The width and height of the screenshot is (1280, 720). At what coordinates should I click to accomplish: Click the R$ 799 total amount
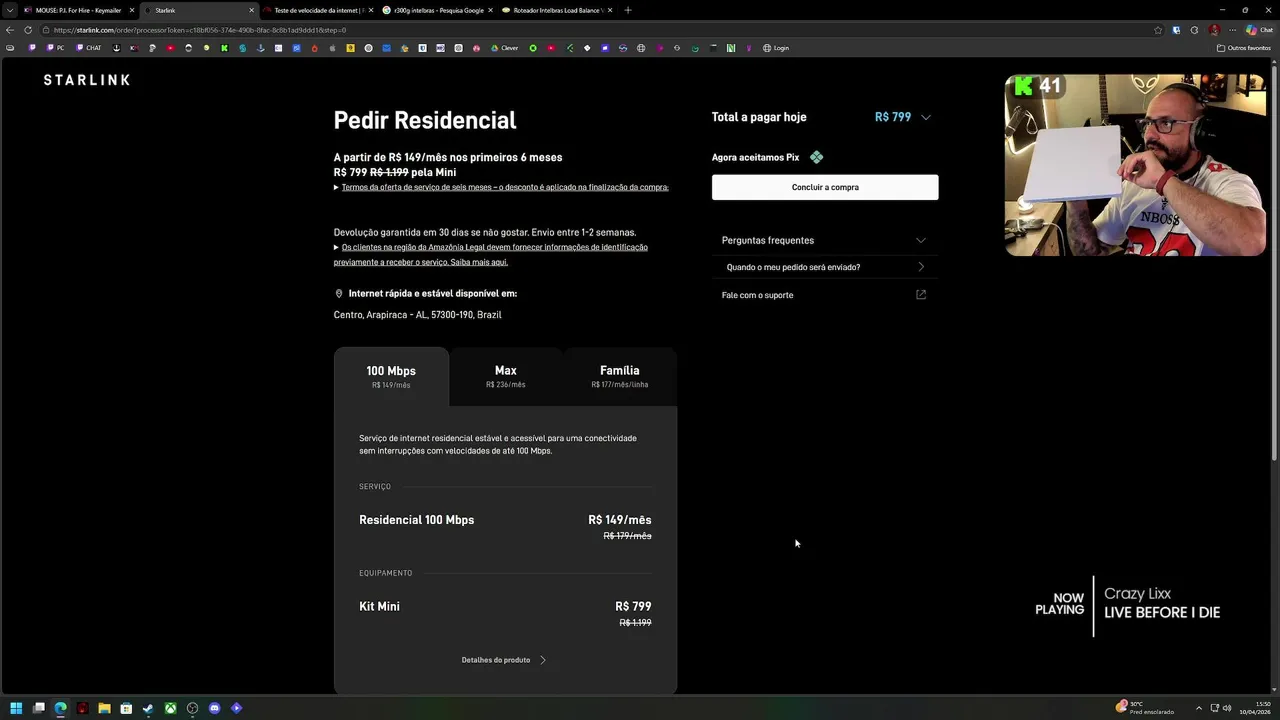tap(893, 117)
